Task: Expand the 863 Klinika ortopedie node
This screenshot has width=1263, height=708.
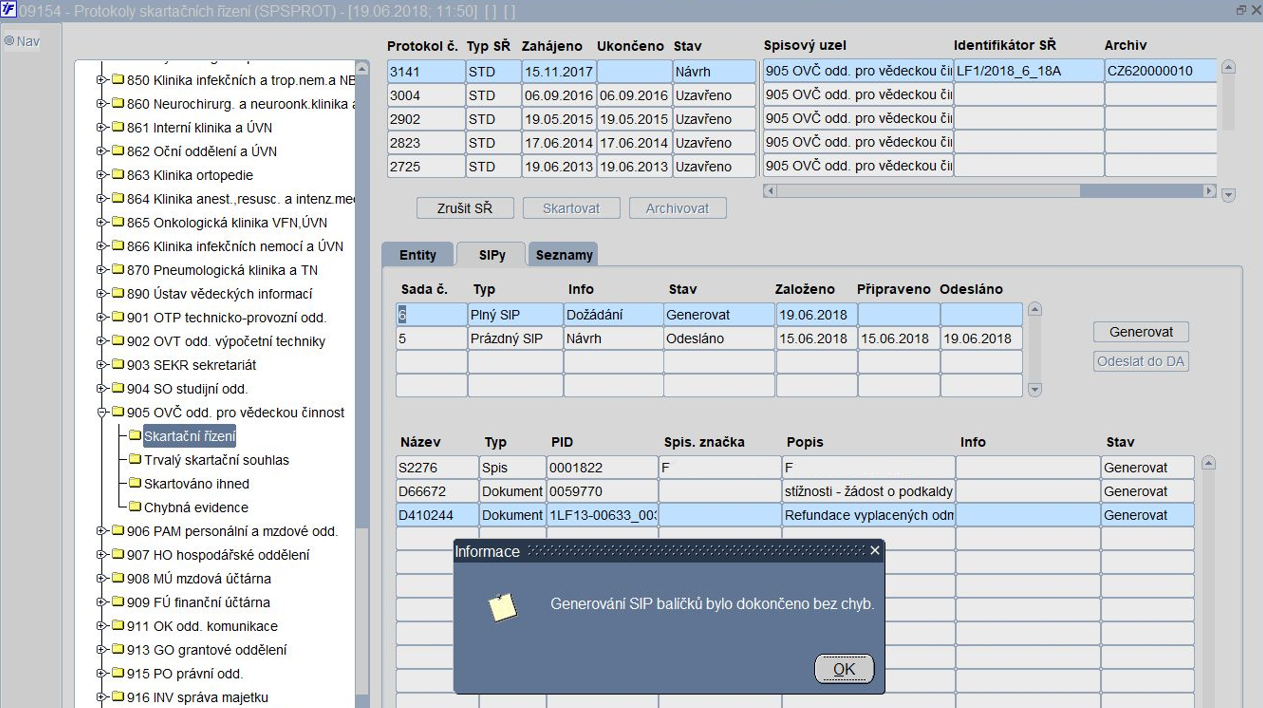Action: tap(101, 175)
